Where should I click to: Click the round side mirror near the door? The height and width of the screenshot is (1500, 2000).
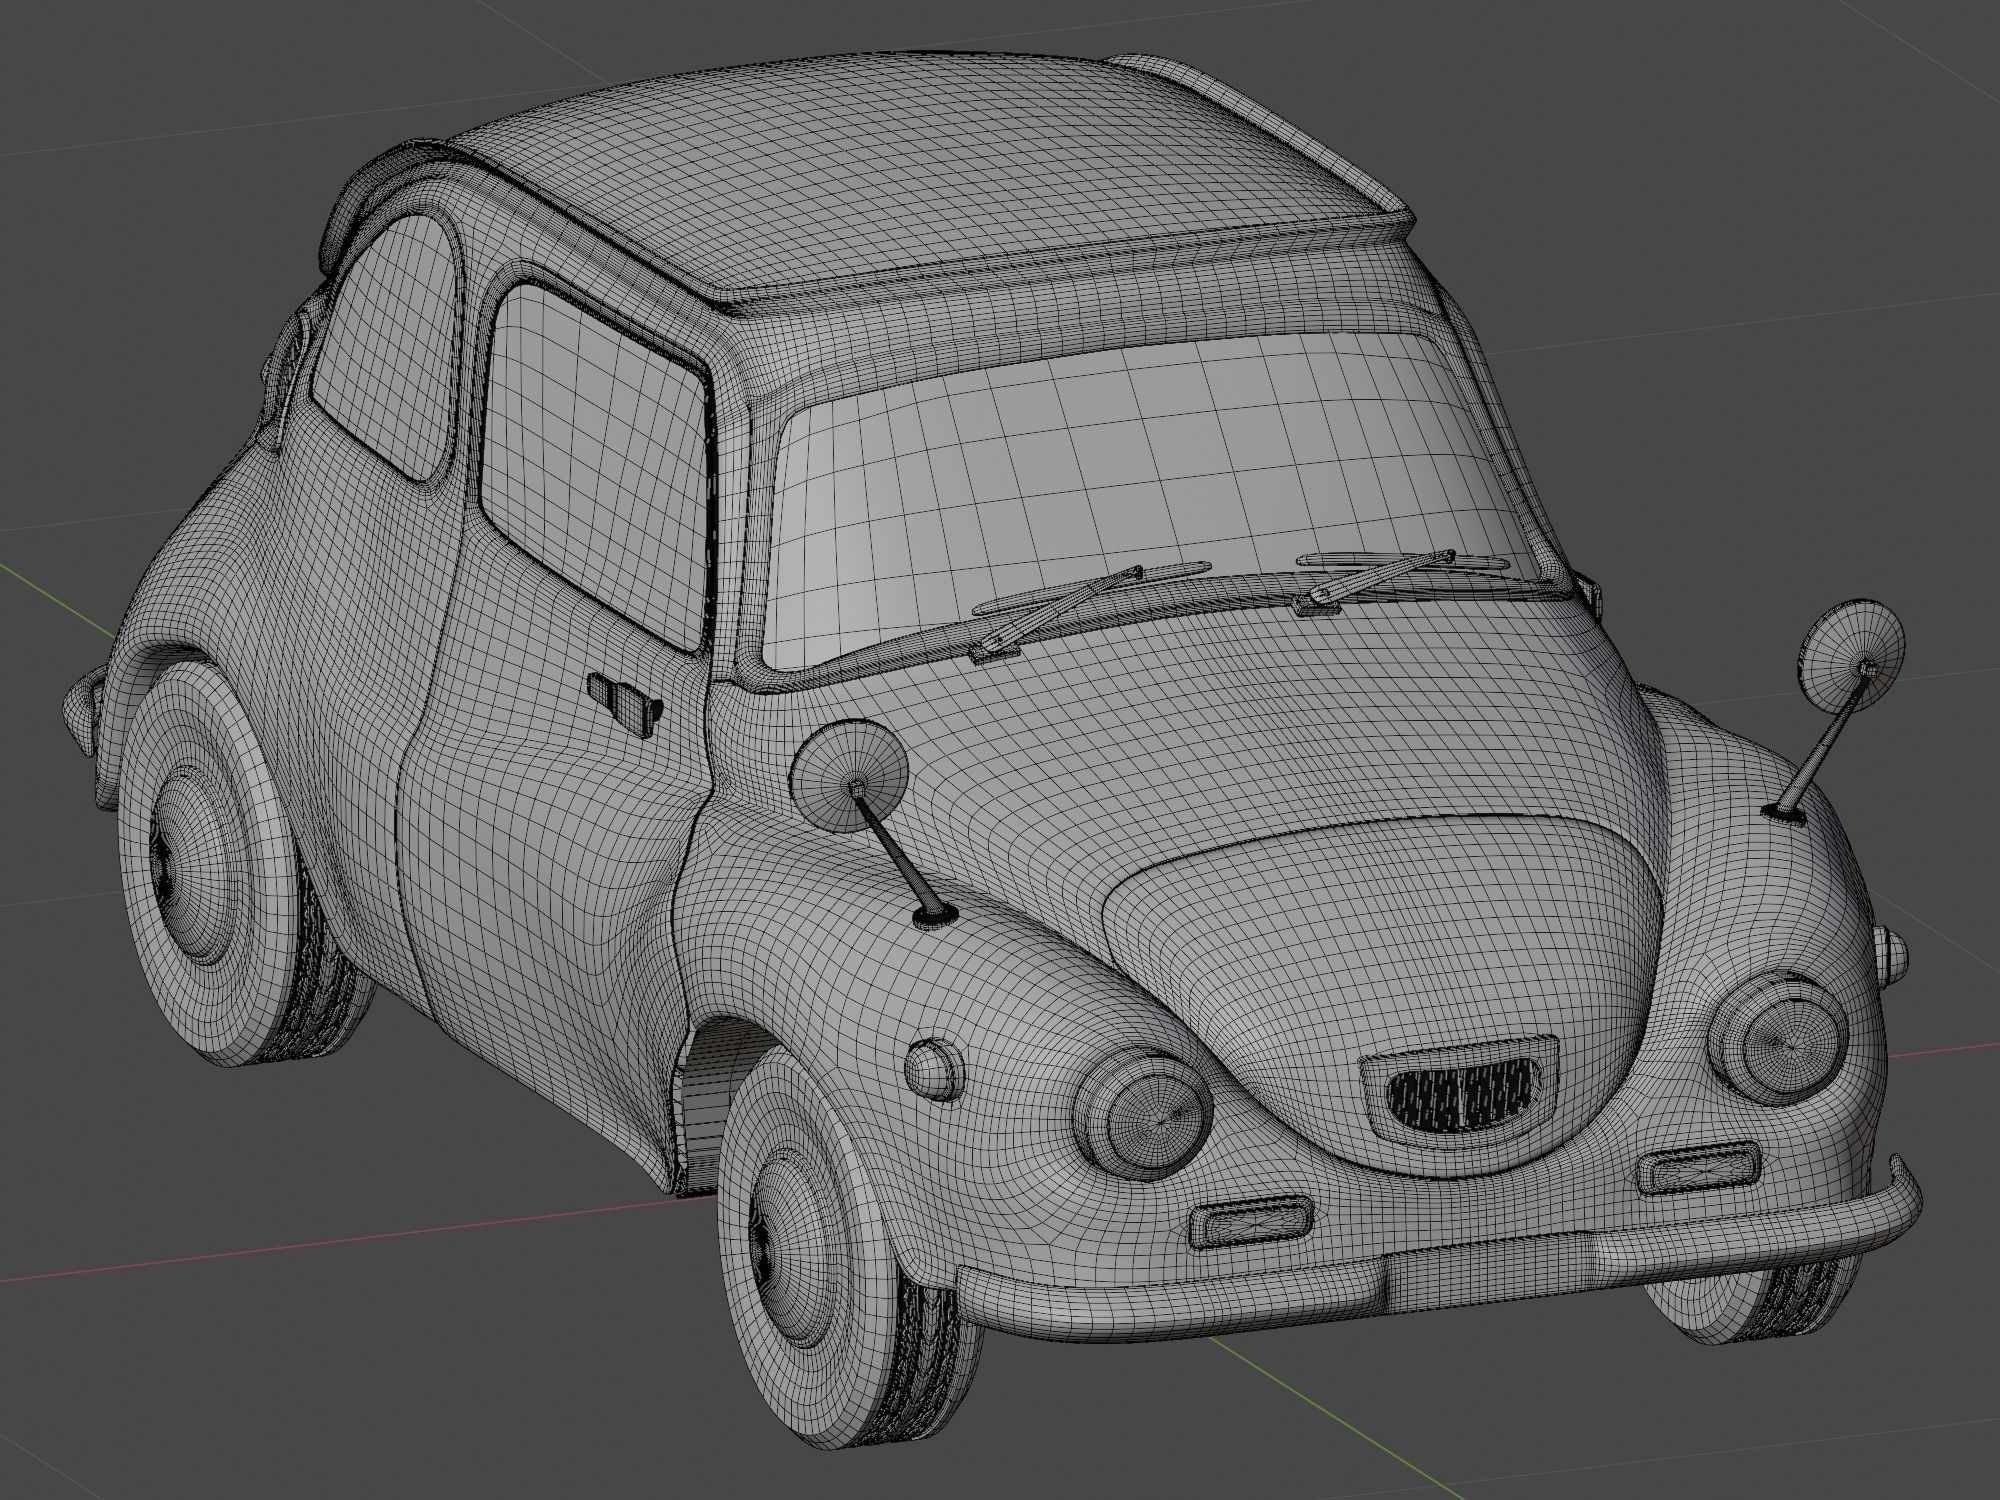(x=850, y=775)
